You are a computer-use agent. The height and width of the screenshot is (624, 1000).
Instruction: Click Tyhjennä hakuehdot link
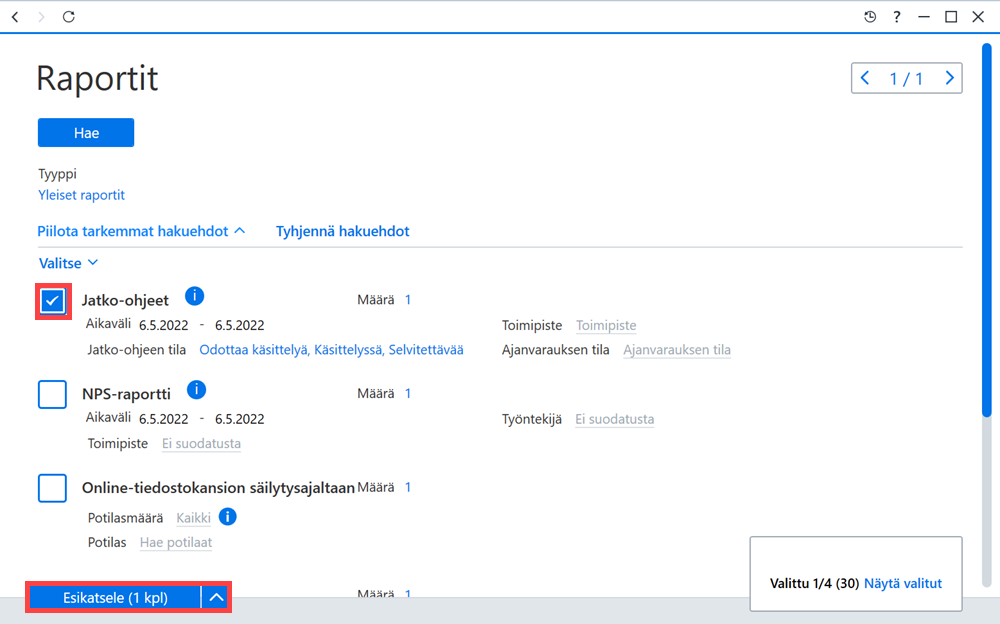click(342, 231)
